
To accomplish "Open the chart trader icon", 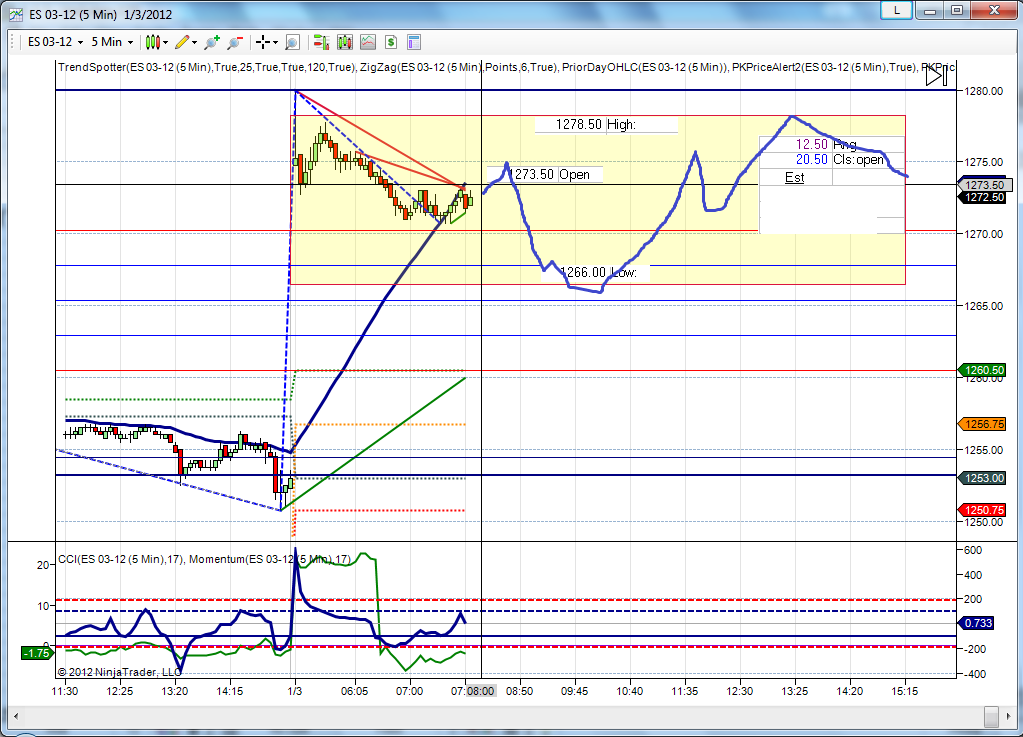I will pos(321,42).
